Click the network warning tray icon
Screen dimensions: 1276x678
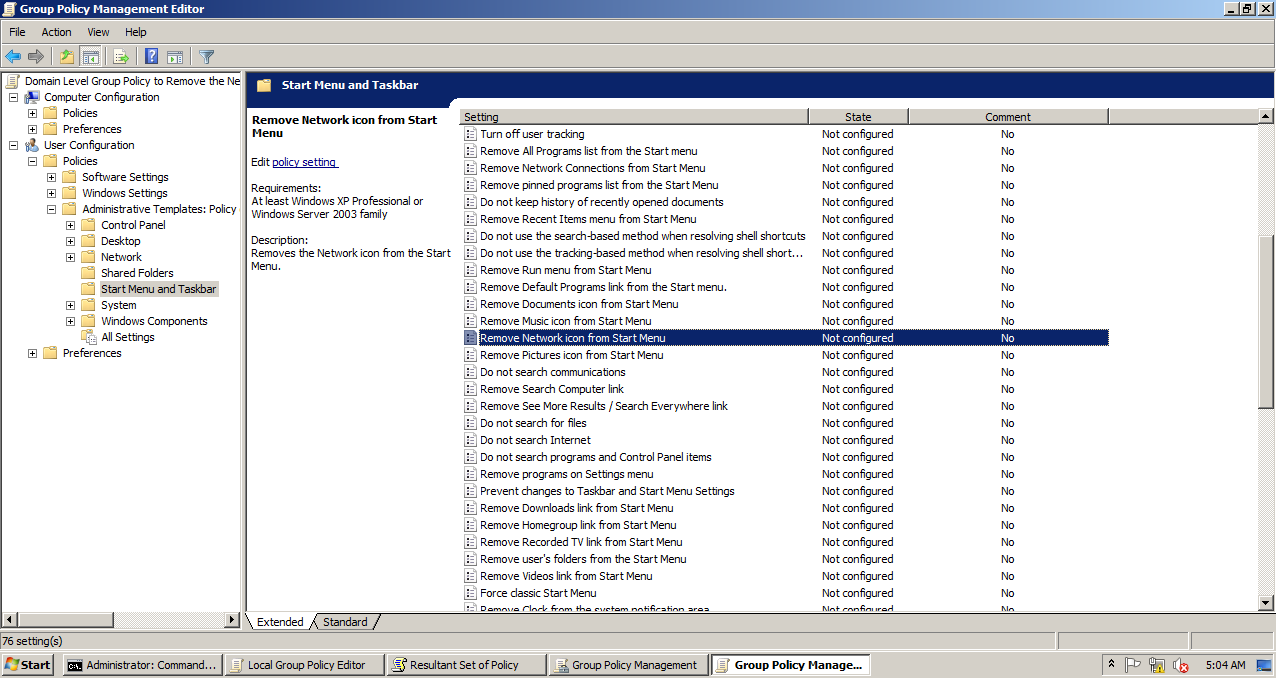coord(1157,664)
